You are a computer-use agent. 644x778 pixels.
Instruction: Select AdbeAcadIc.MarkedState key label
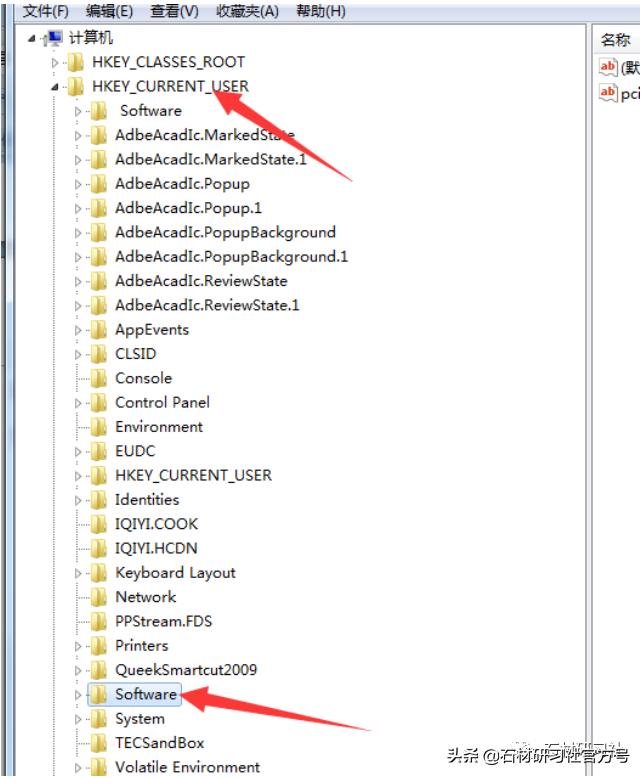pos(205,135)
